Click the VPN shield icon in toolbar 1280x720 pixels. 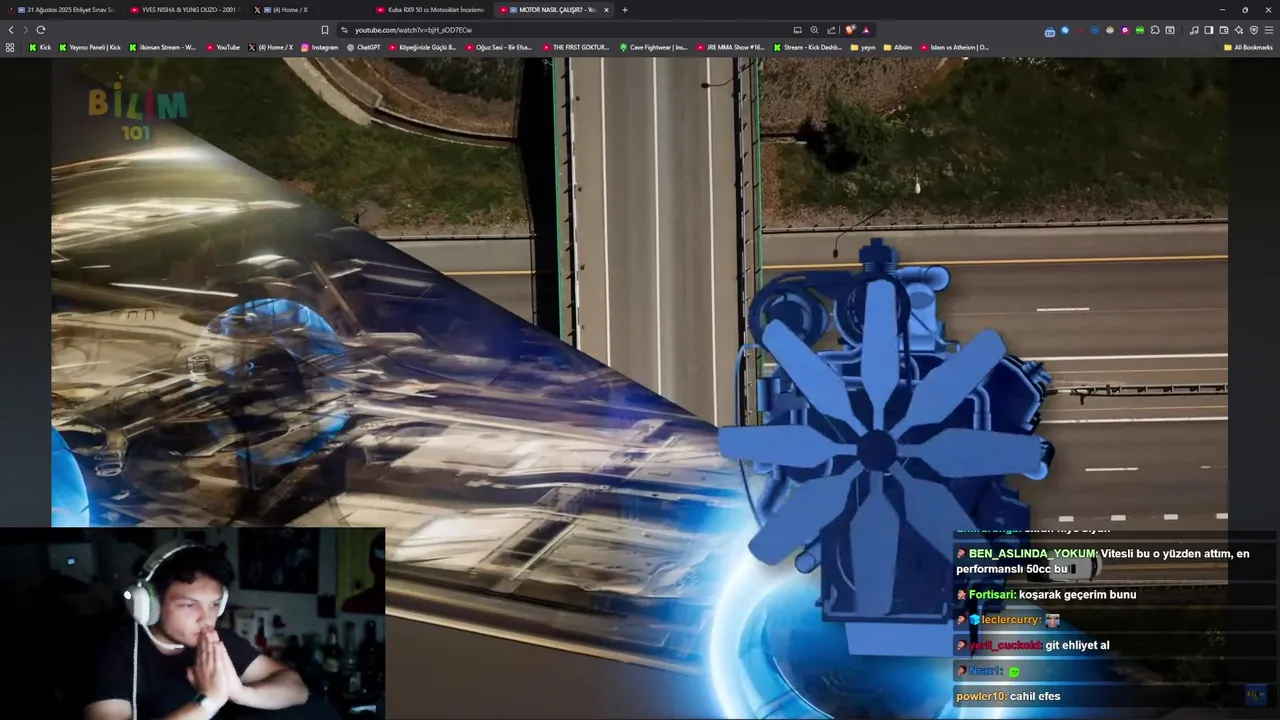(1253, 30)
